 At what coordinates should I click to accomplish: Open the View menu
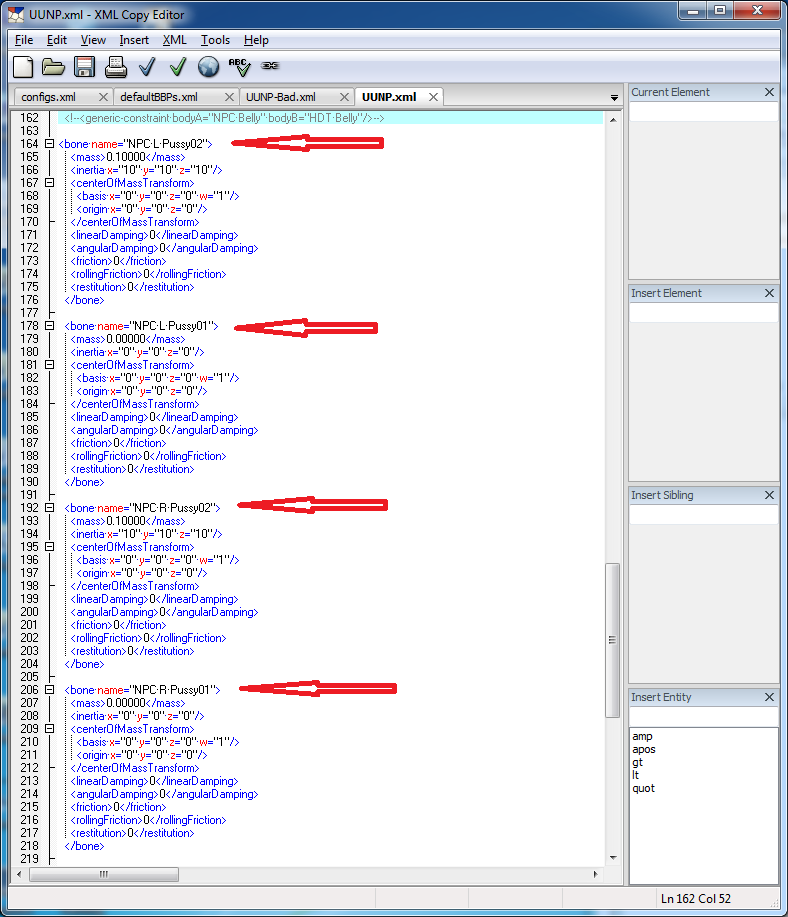tap(93, 40)
